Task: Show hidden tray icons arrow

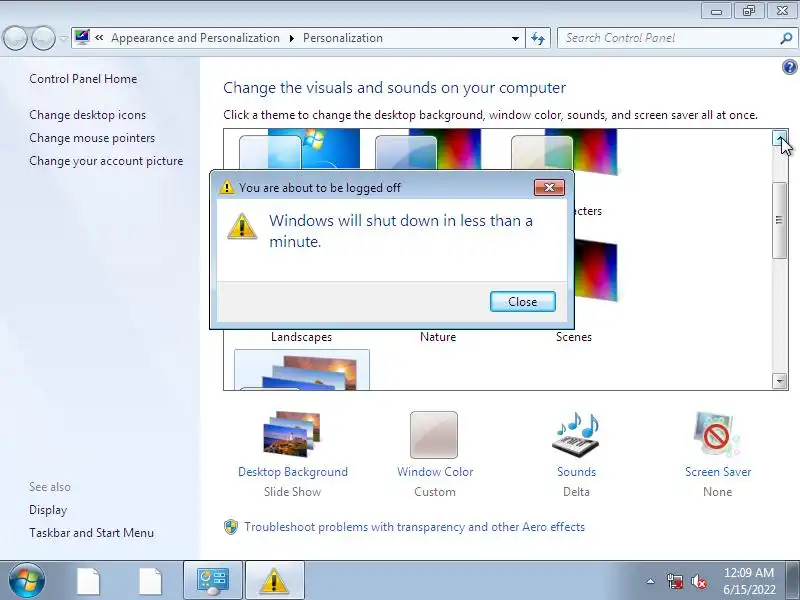Action: coord(651,581)
